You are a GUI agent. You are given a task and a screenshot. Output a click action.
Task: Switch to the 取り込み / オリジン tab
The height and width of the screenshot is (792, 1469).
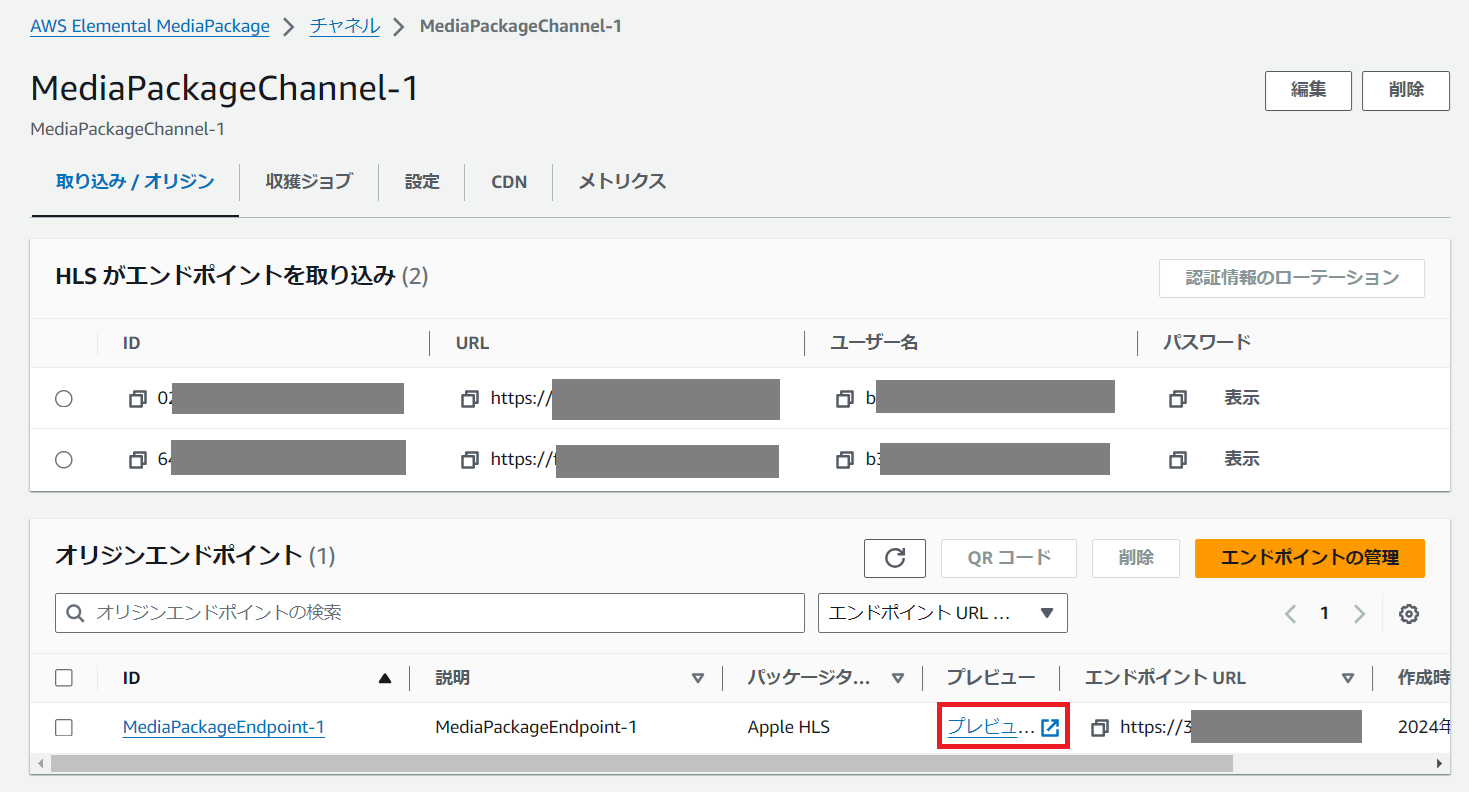tap(135, 182)
